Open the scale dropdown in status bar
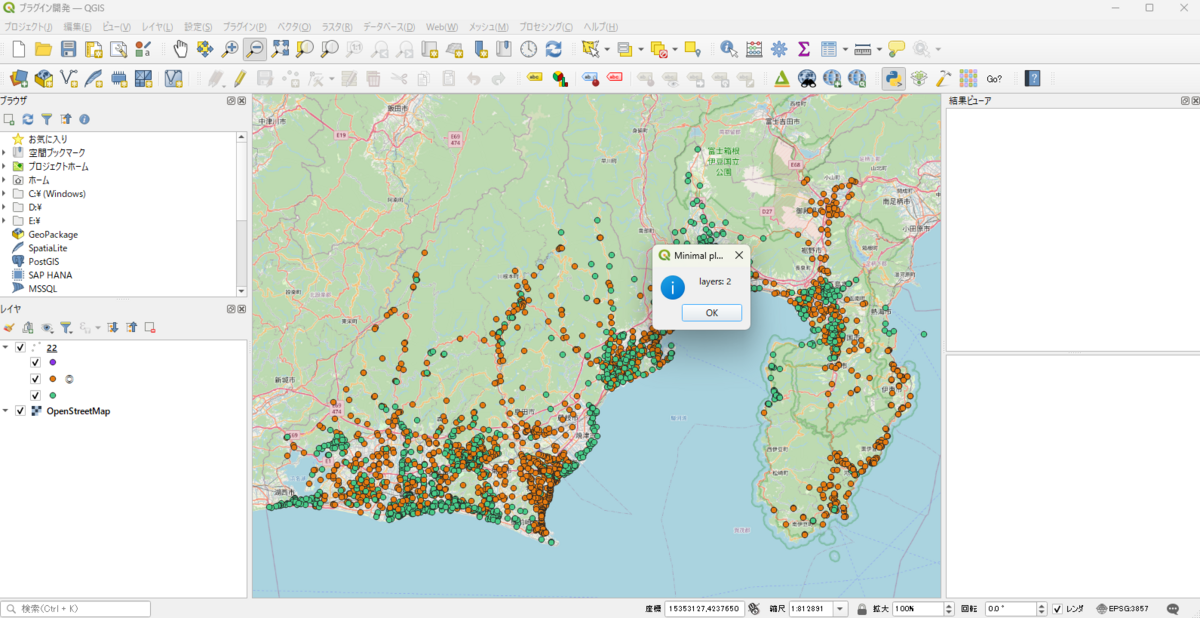This screenshot has width=1200, height=618. pos(839,609)
